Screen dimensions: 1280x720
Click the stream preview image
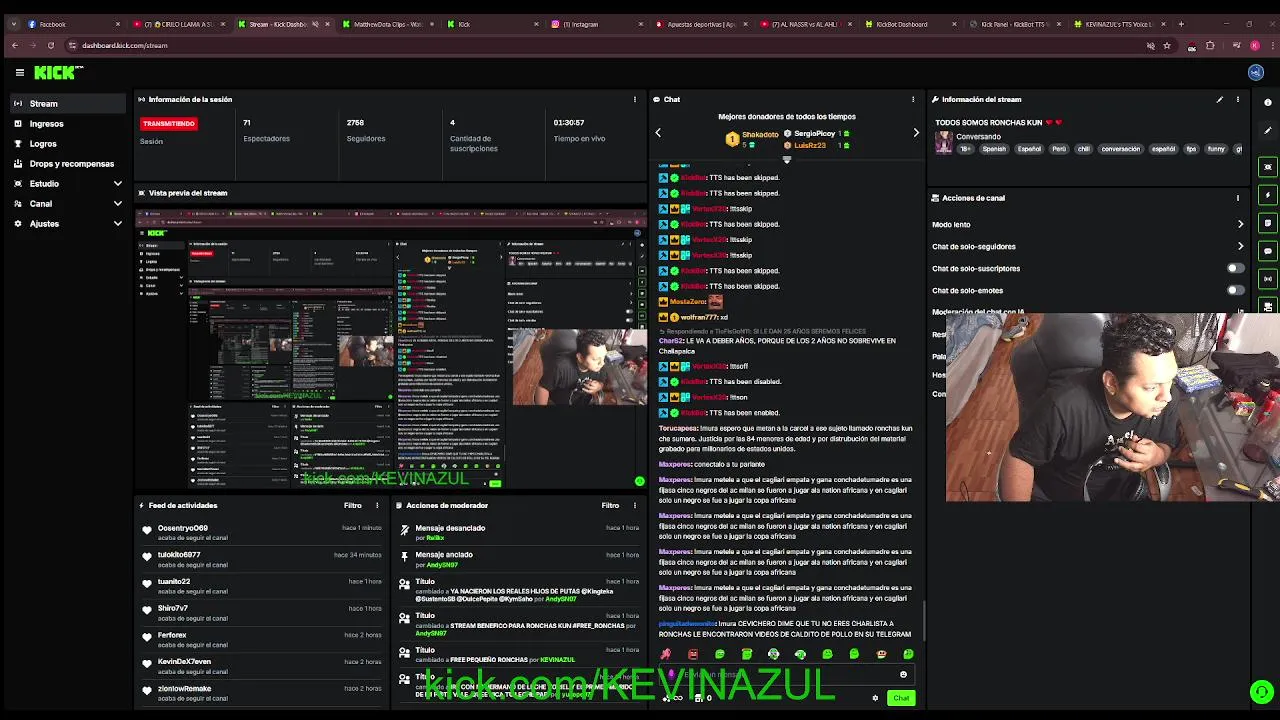tap(391, 349)
